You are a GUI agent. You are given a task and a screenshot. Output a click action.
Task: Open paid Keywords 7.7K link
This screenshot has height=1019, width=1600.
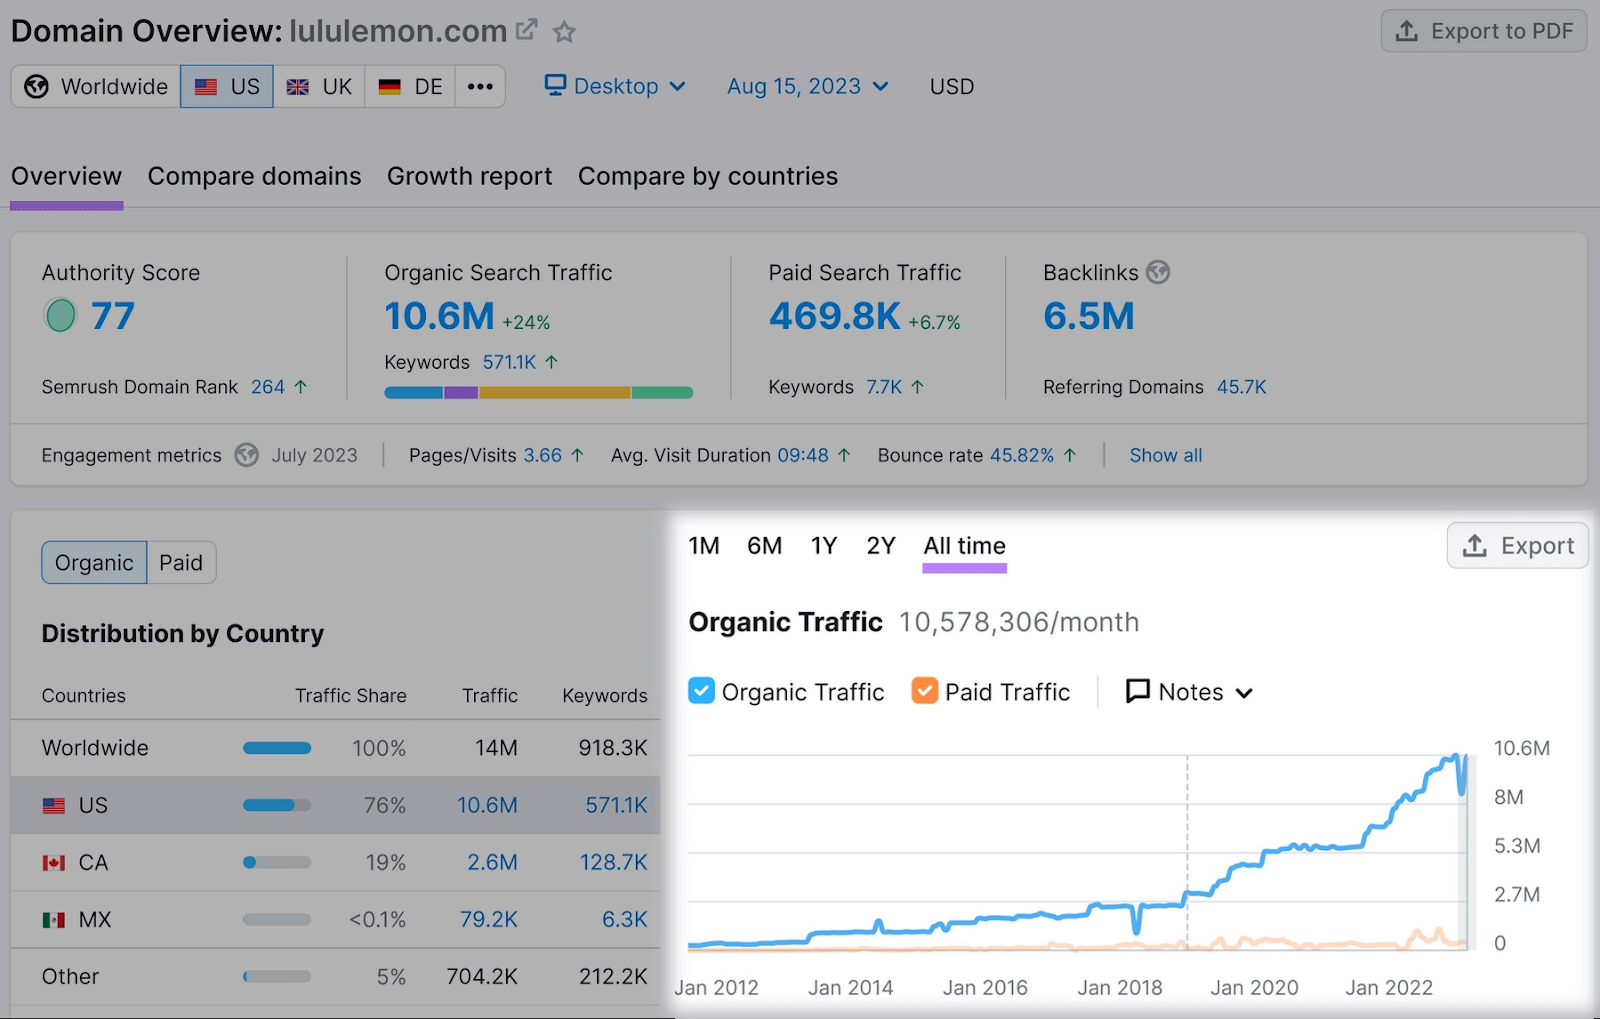(x=884, y=387)
